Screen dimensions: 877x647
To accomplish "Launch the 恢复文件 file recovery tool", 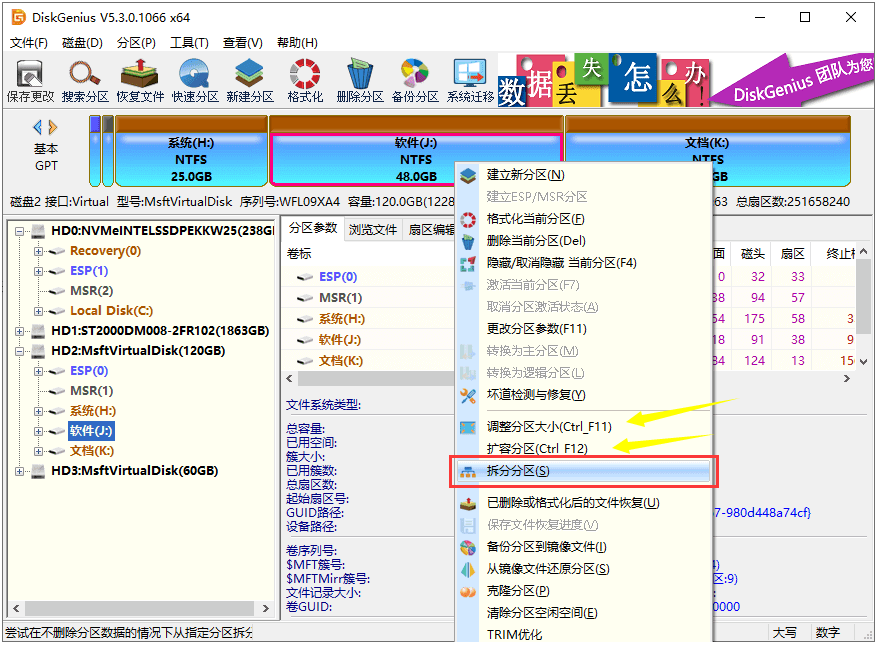I will pos(140,81).
